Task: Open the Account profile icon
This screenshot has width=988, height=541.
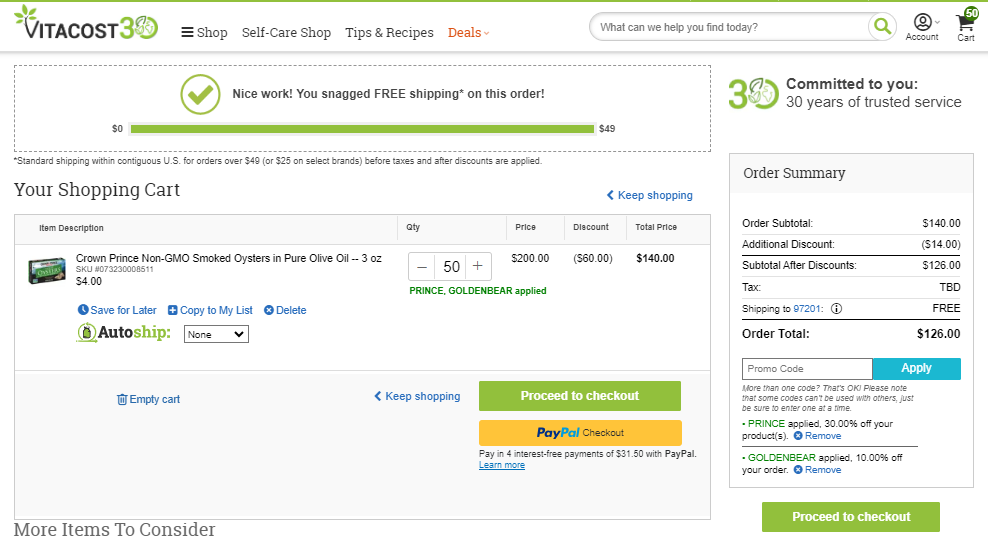Action: pos(922,22)
